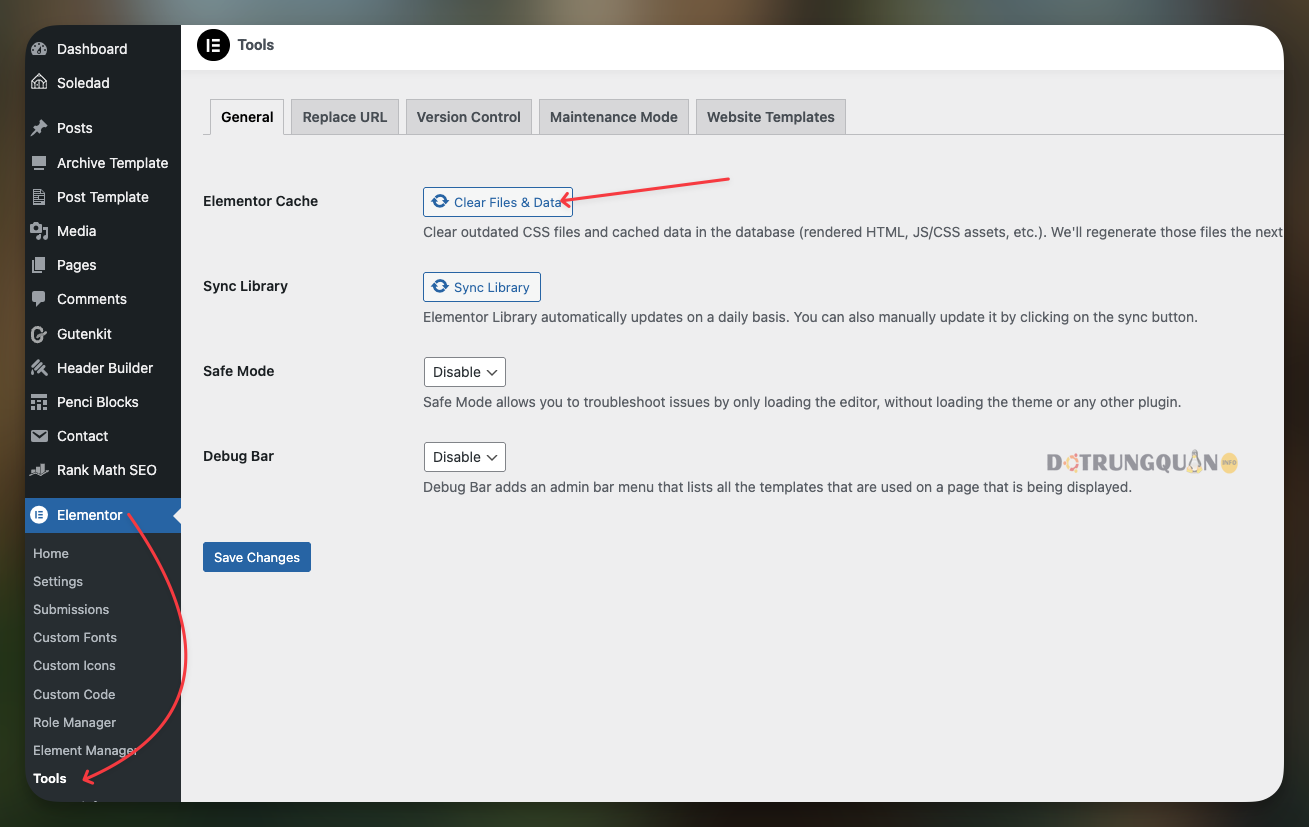Screen dimensions: 1309x827
Task: Click the Sync Library button label
Action: 492,287
